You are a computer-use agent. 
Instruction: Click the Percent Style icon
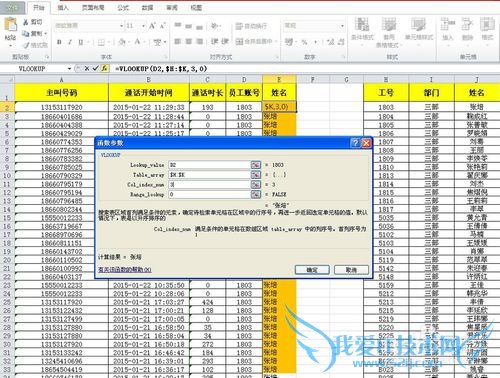tap(304, 42)
